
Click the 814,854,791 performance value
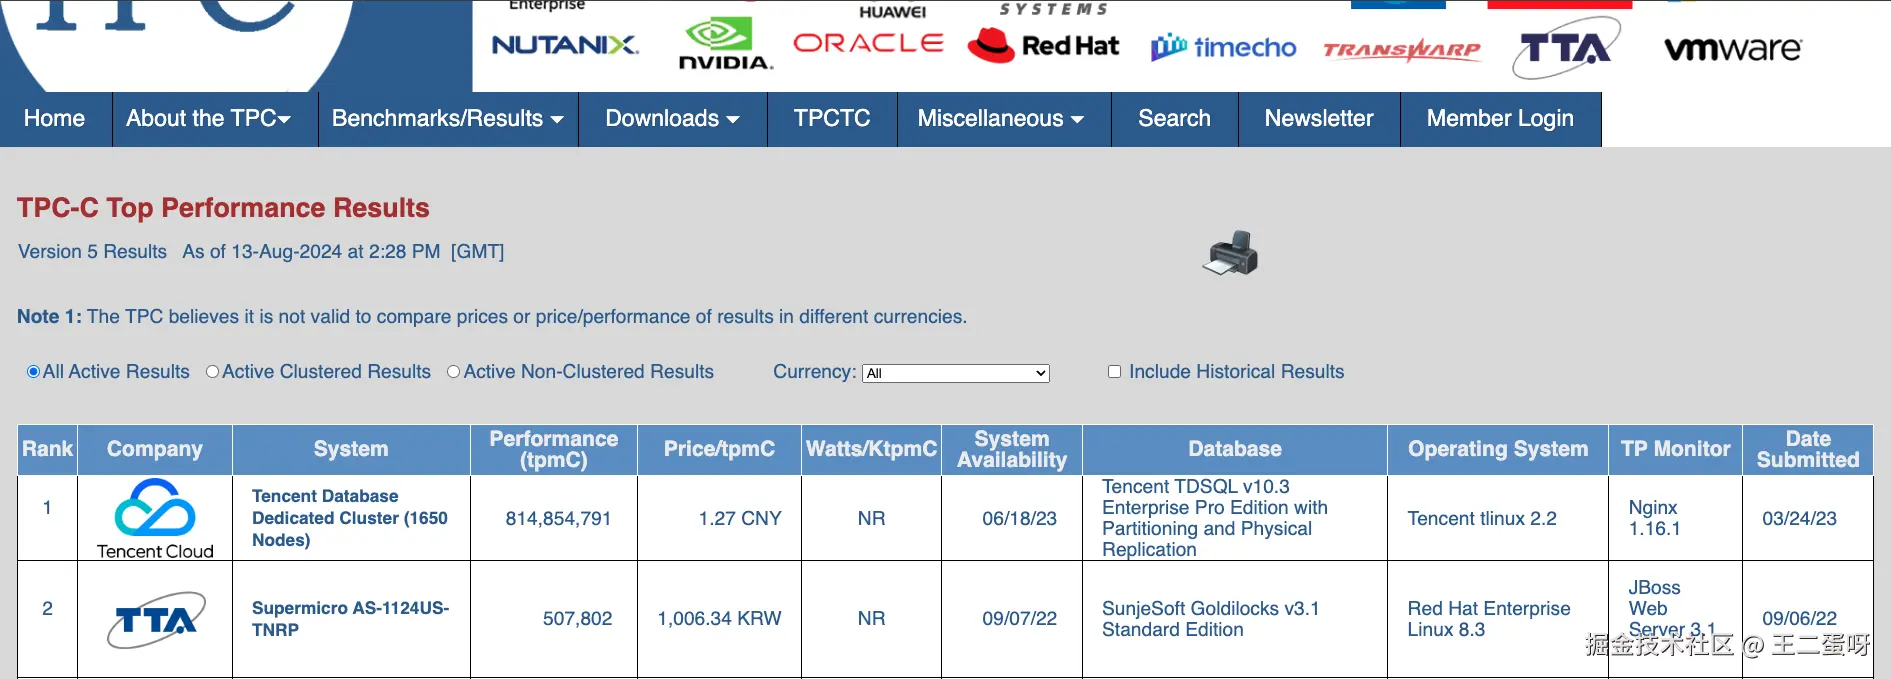click(x=558, y=519)
